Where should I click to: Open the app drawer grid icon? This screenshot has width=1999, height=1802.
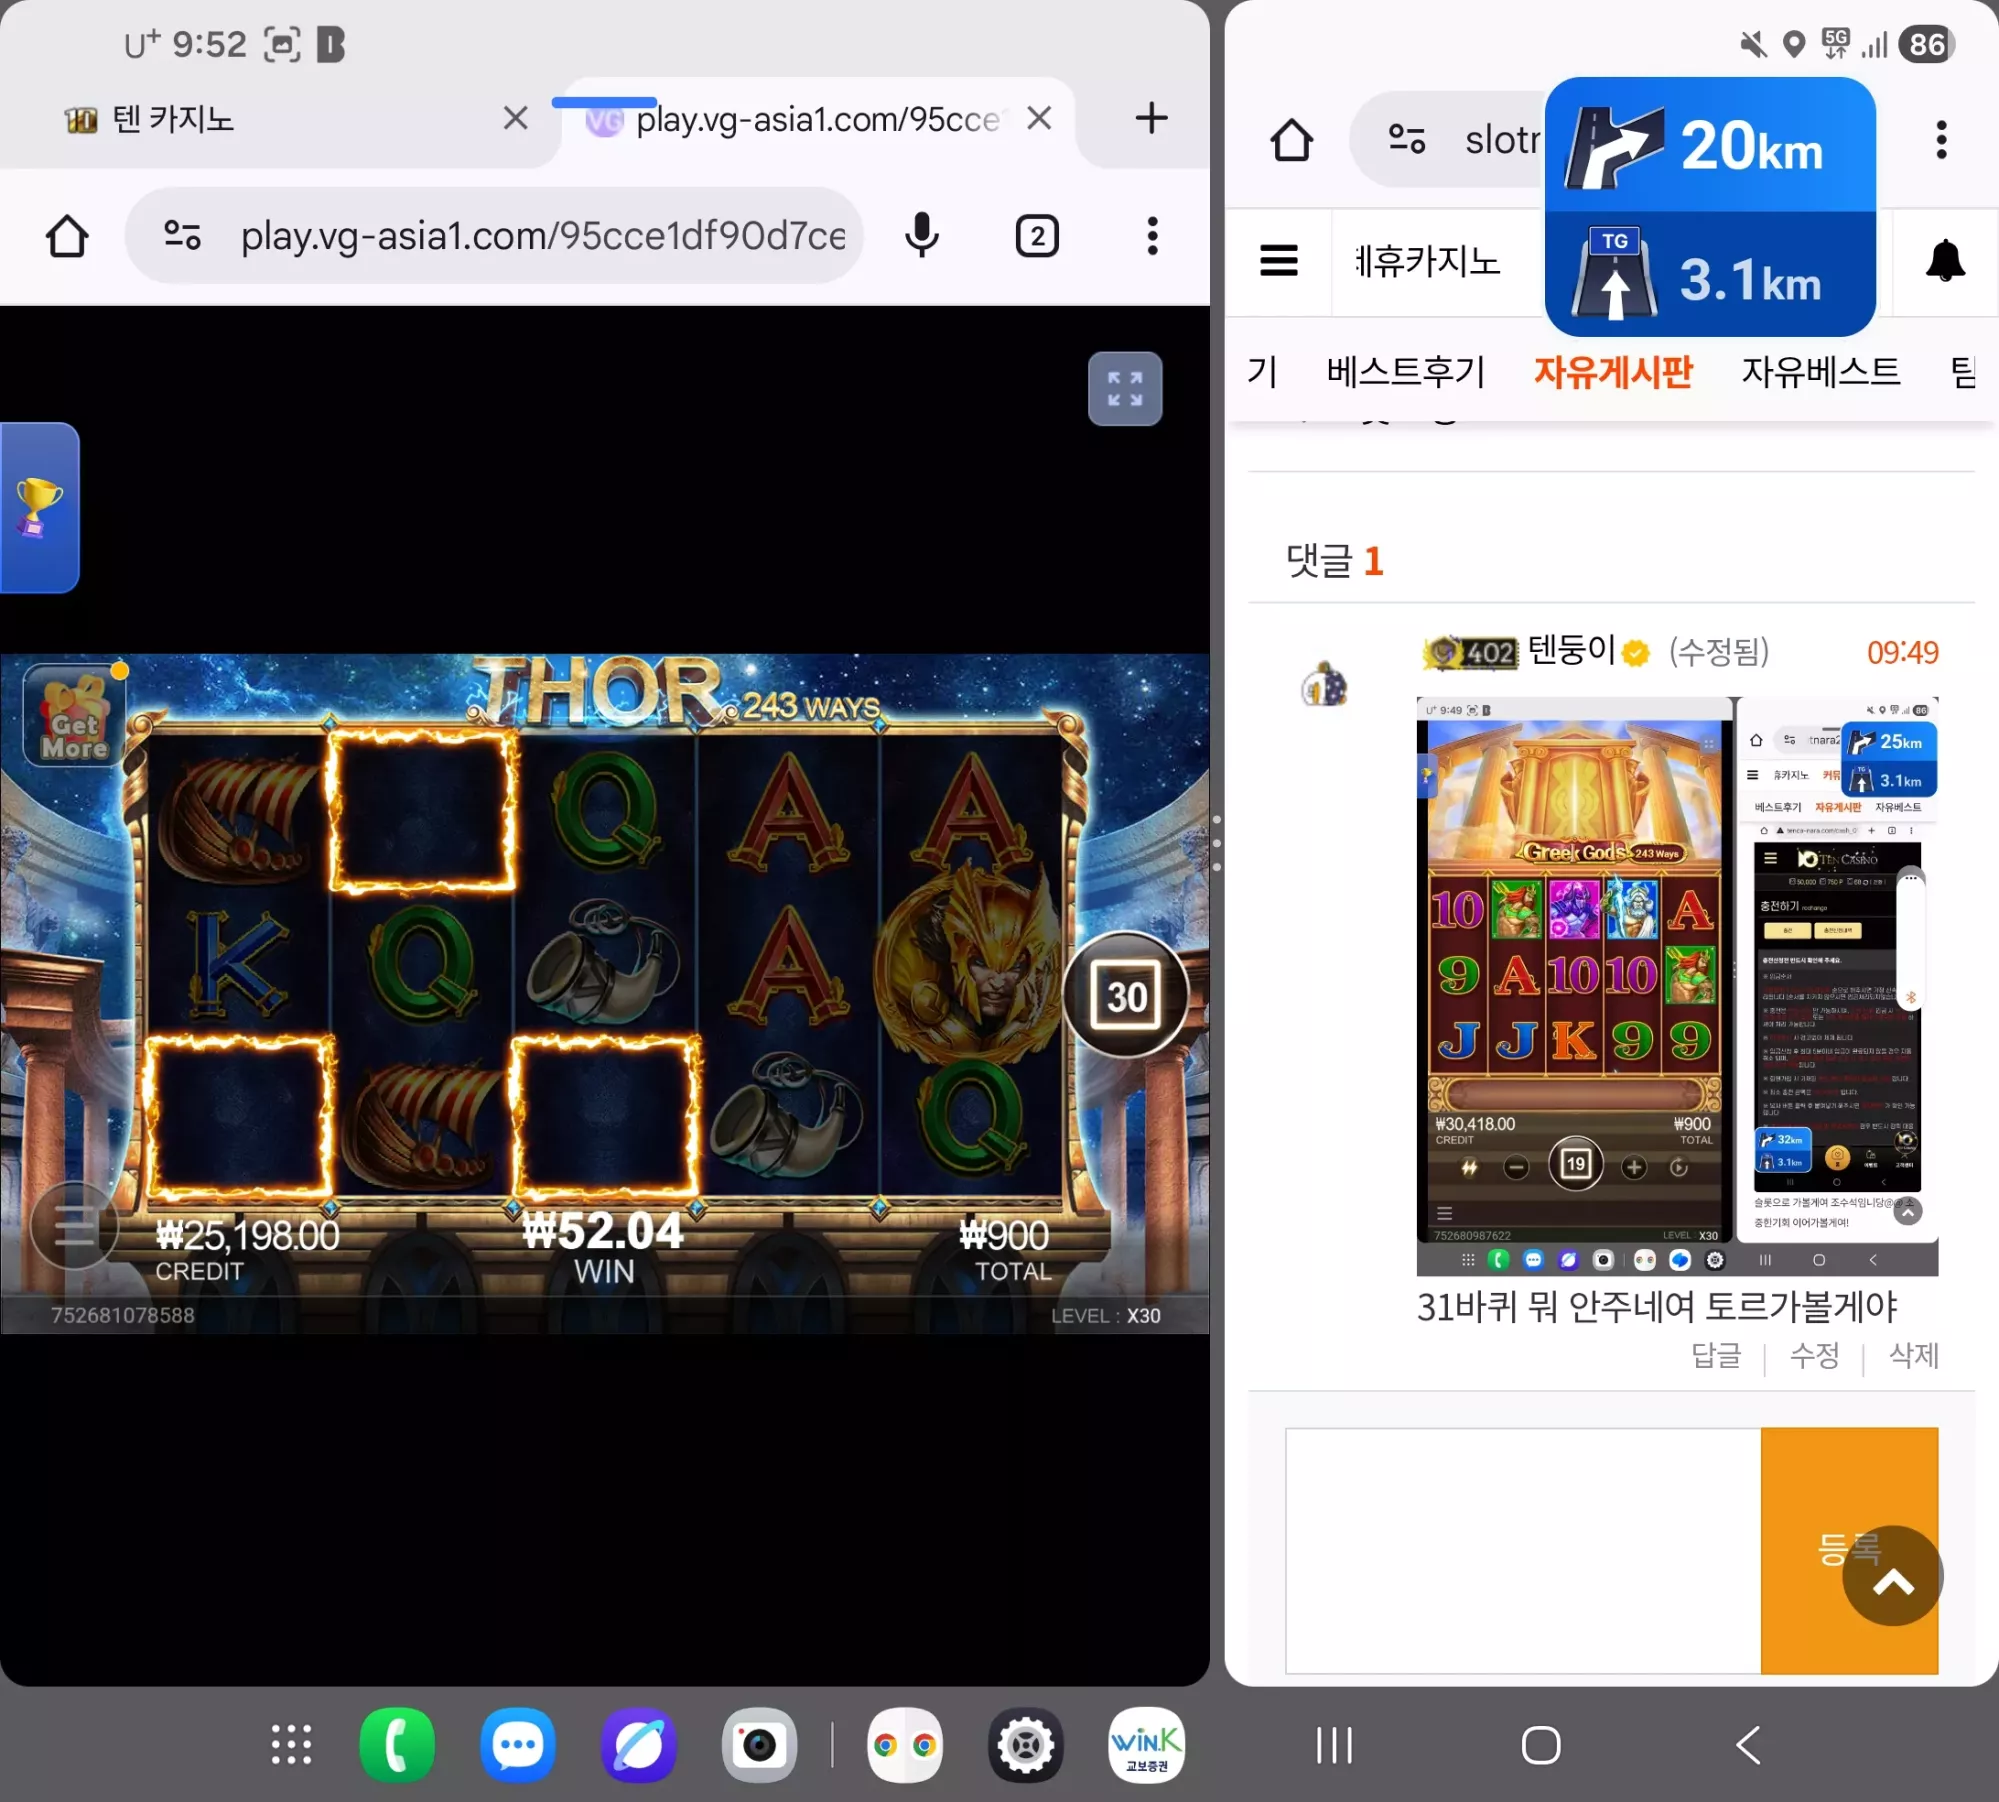click(291, 1745)
